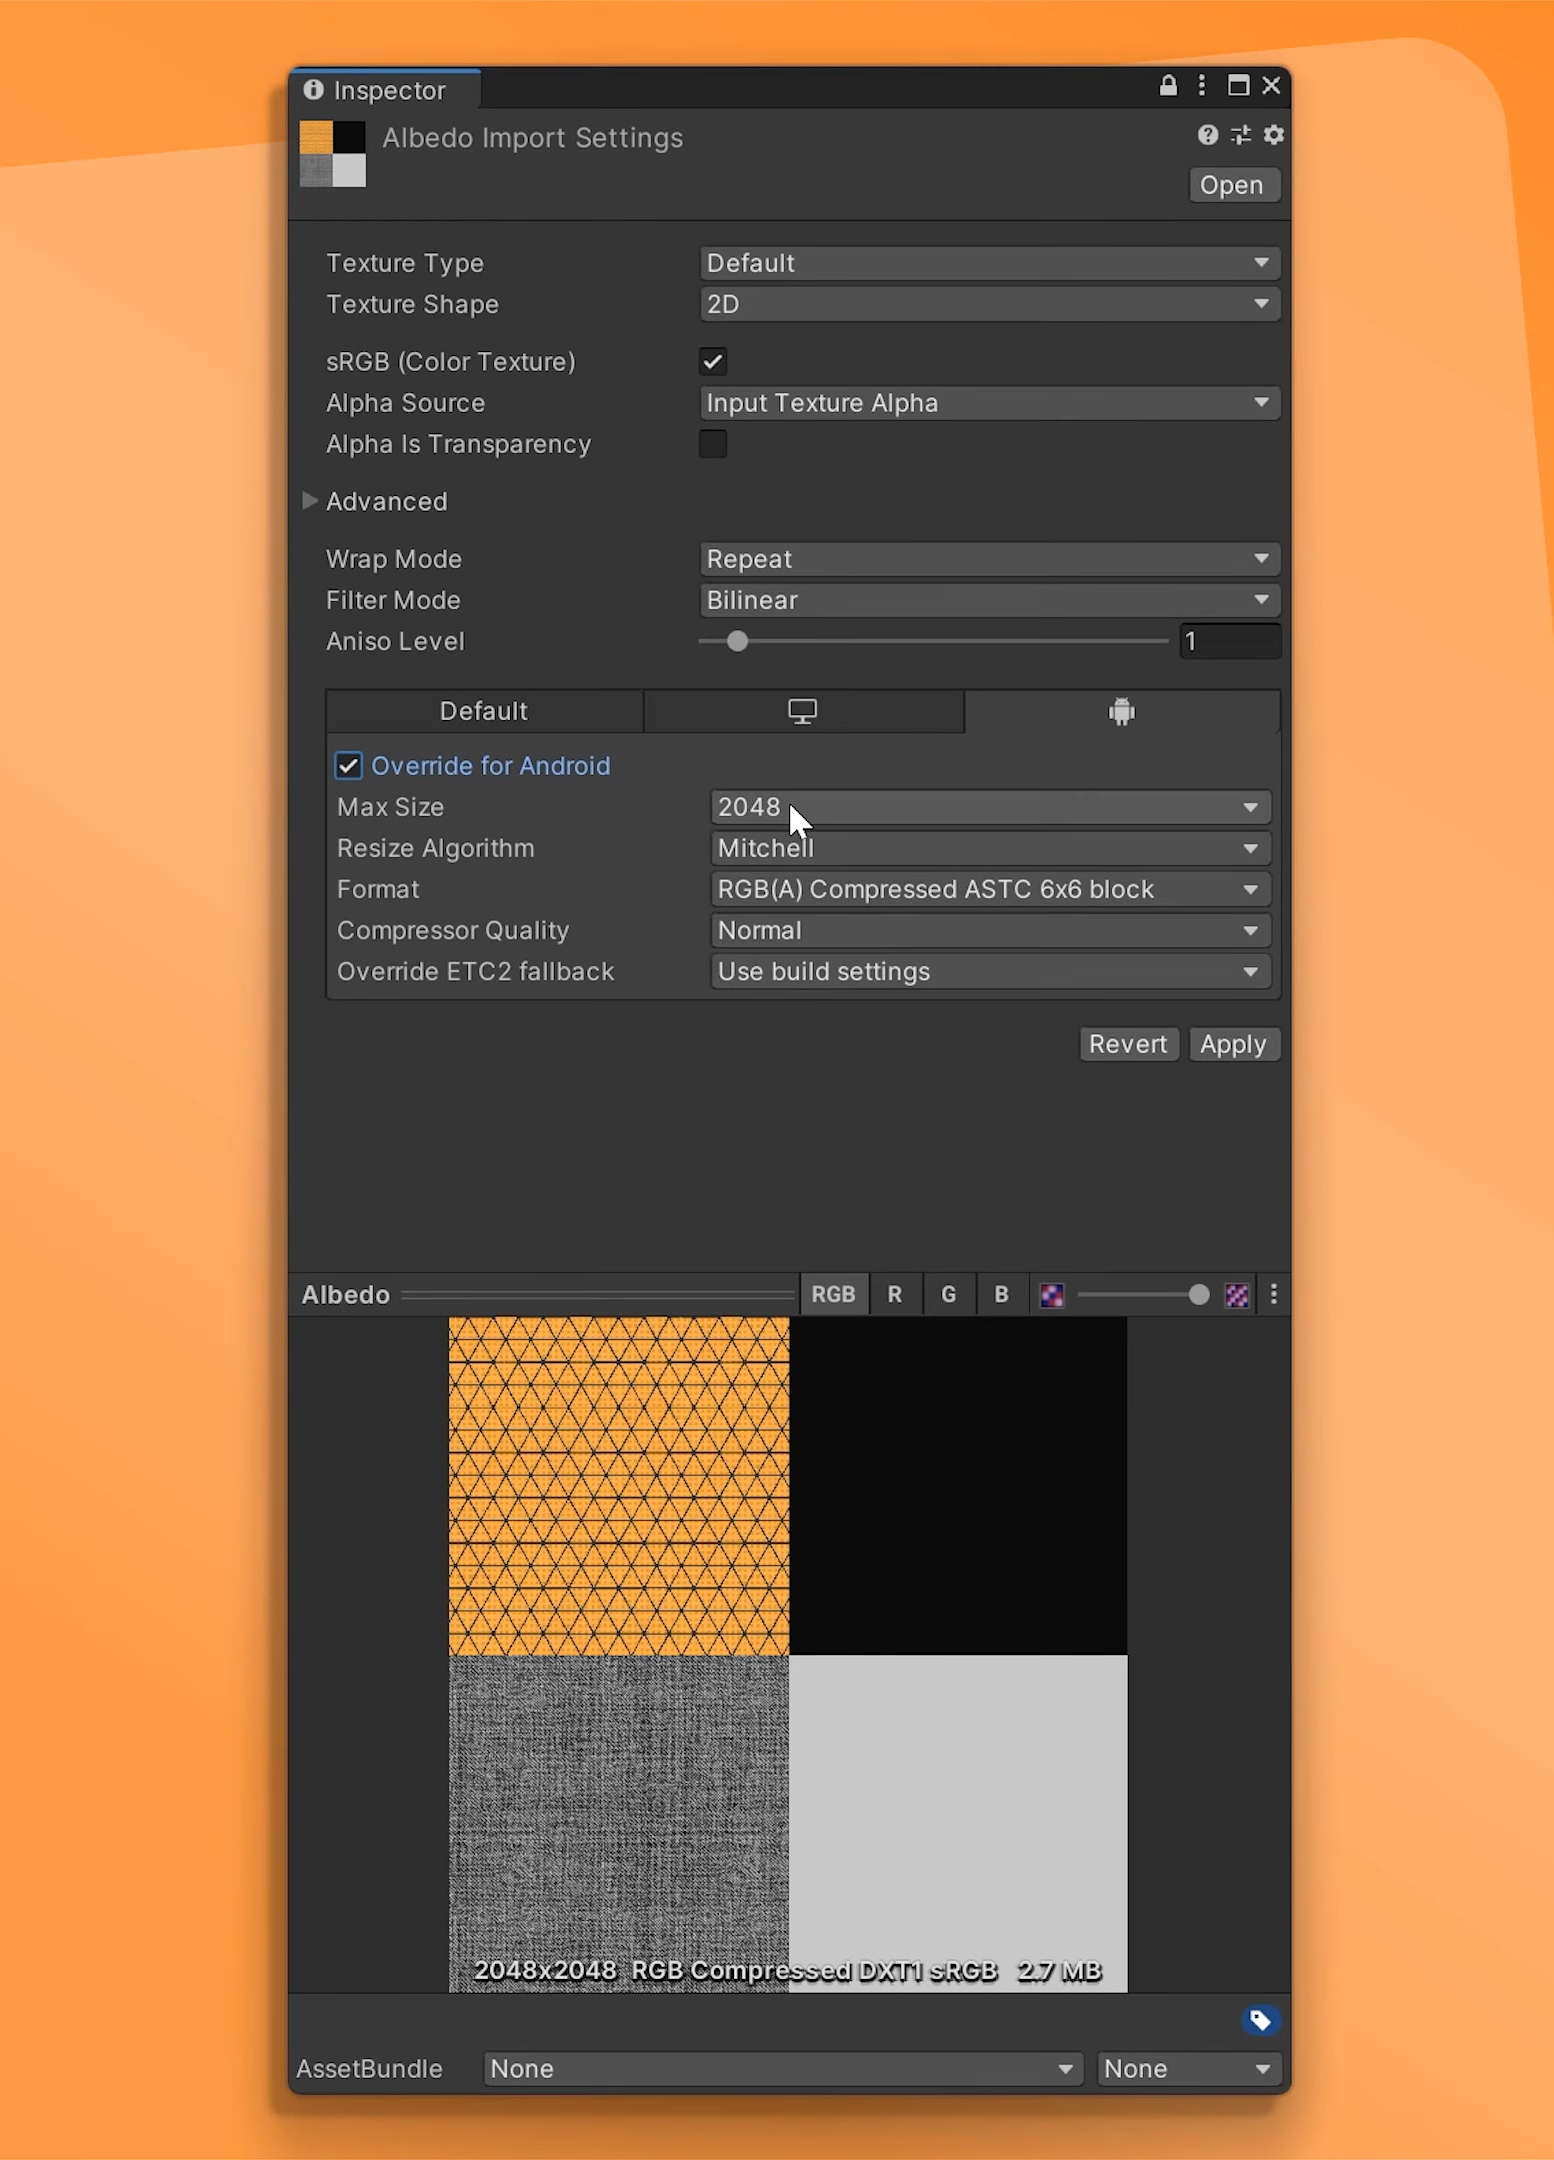The image size is (1554, 2160).
Task: Click the asset labels tag icon
Action: pyautogui.click(x=1260, y=2020)
